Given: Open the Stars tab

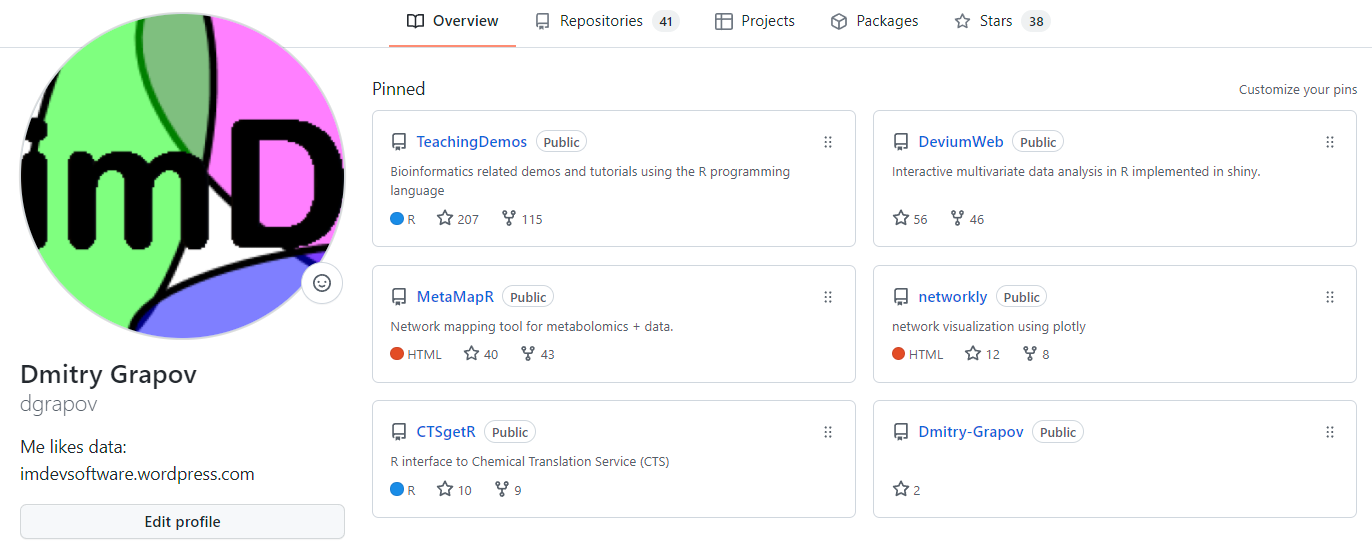Looking at the screenshot, I should click(x=1001, y=21).
